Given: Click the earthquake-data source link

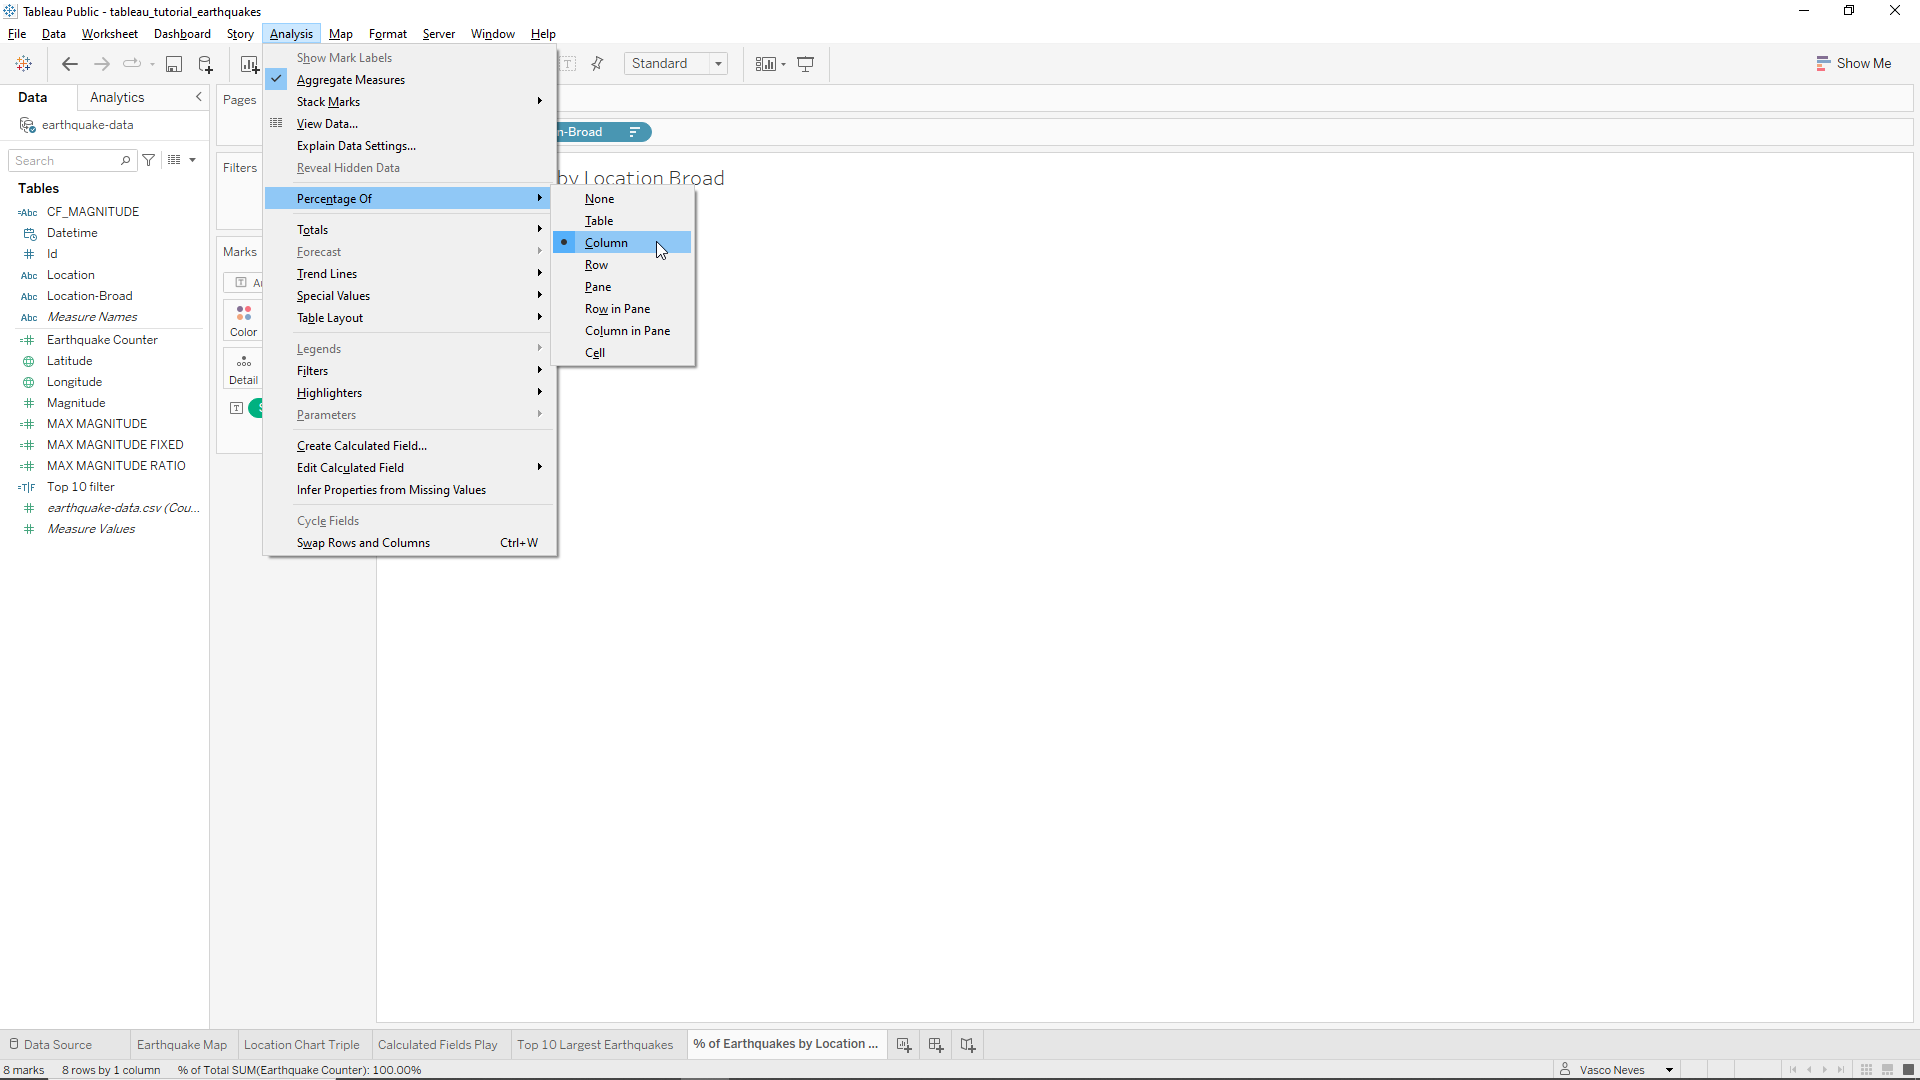Looking at the screenshot, I should pyautogui.click(x=87, y=125).
